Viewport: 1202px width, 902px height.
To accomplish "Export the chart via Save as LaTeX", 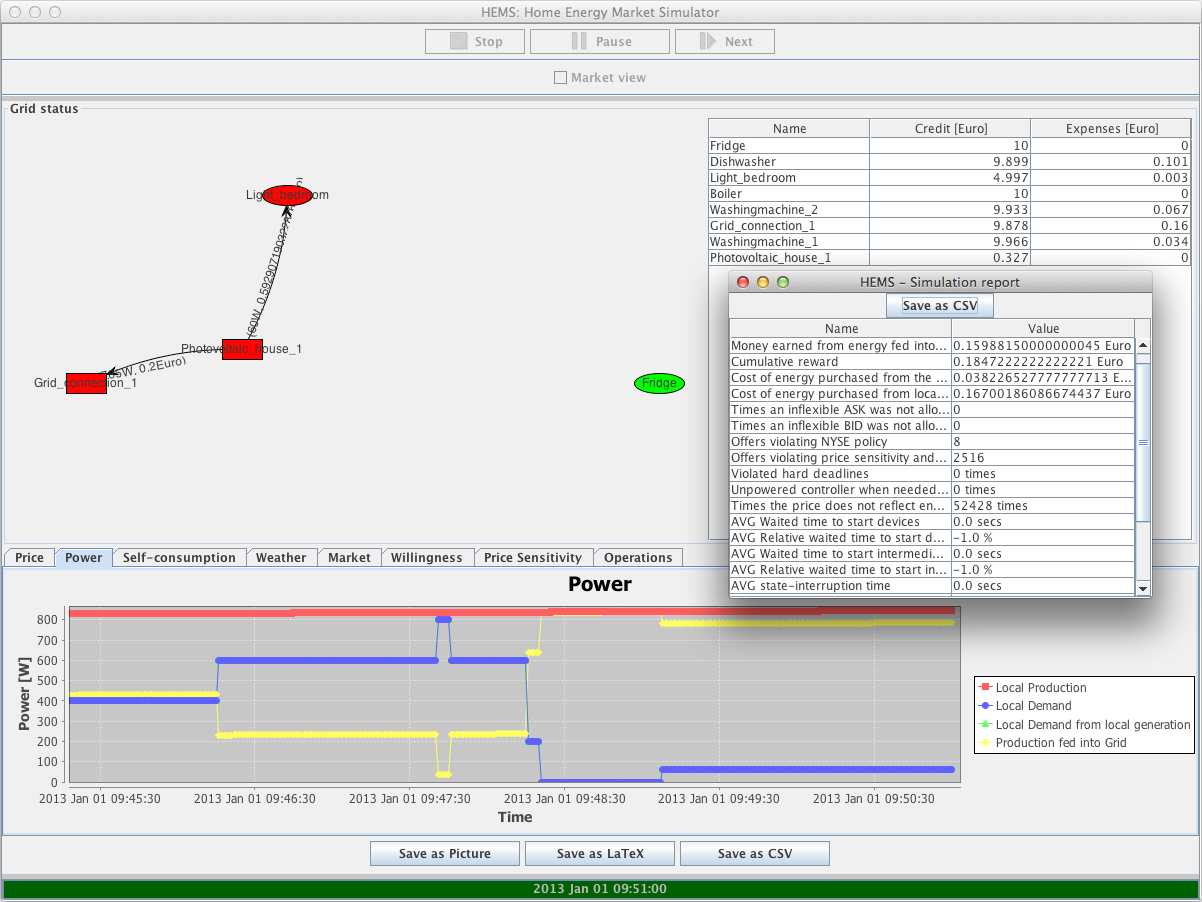I will [x=600, y=854].
